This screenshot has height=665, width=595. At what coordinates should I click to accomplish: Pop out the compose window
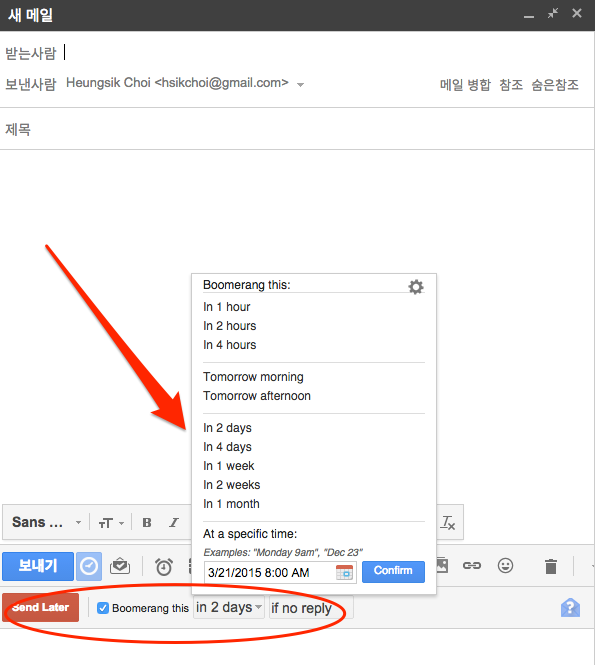[553, 14]
